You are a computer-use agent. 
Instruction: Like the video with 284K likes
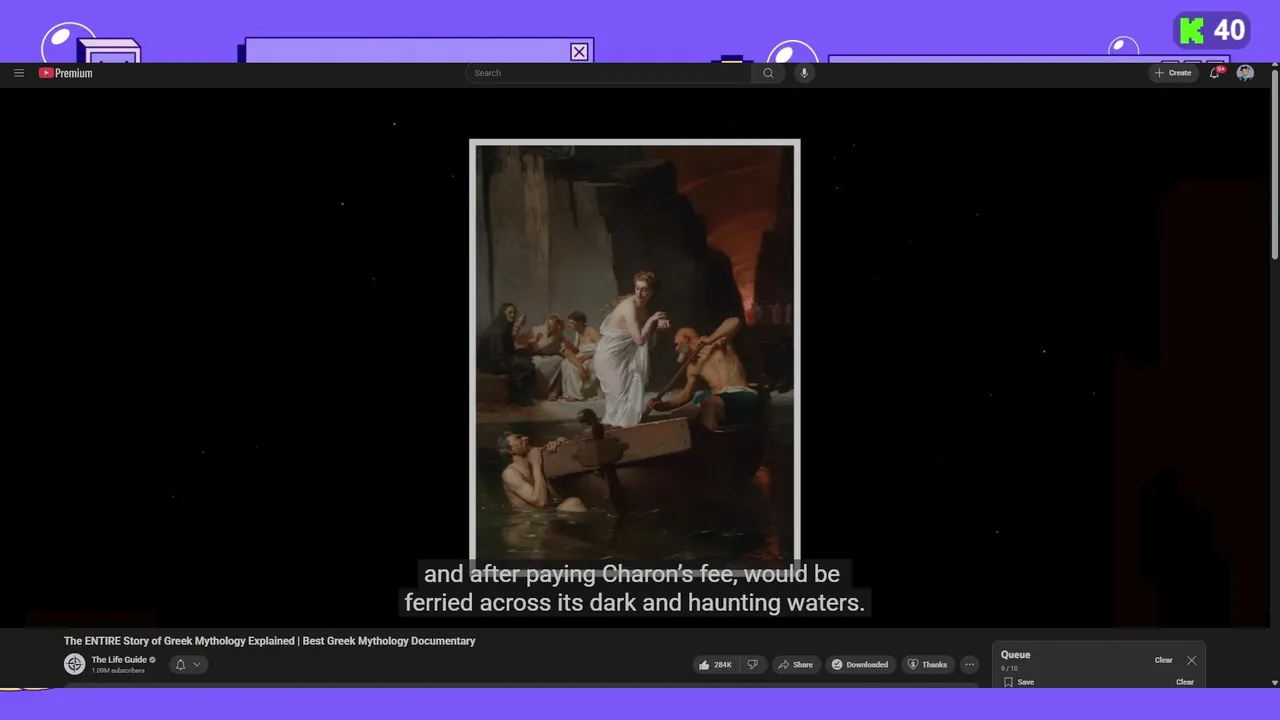716,664
